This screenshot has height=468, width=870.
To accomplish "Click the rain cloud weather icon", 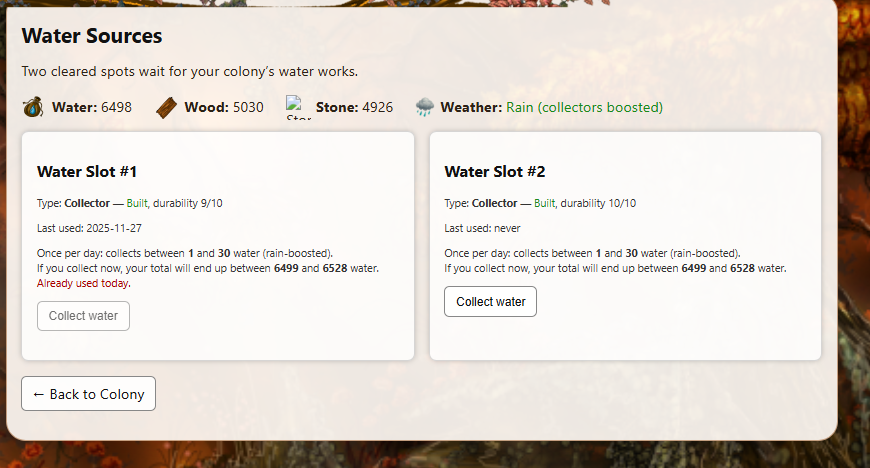I will [x=425, y=107].
